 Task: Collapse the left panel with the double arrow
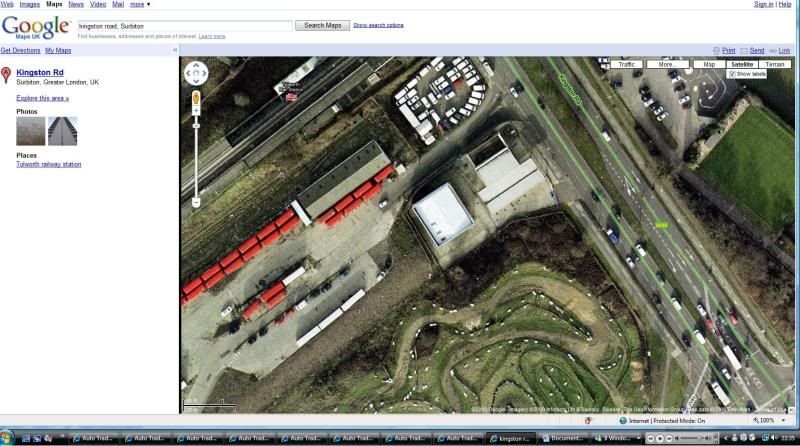[x=175, y=50]
